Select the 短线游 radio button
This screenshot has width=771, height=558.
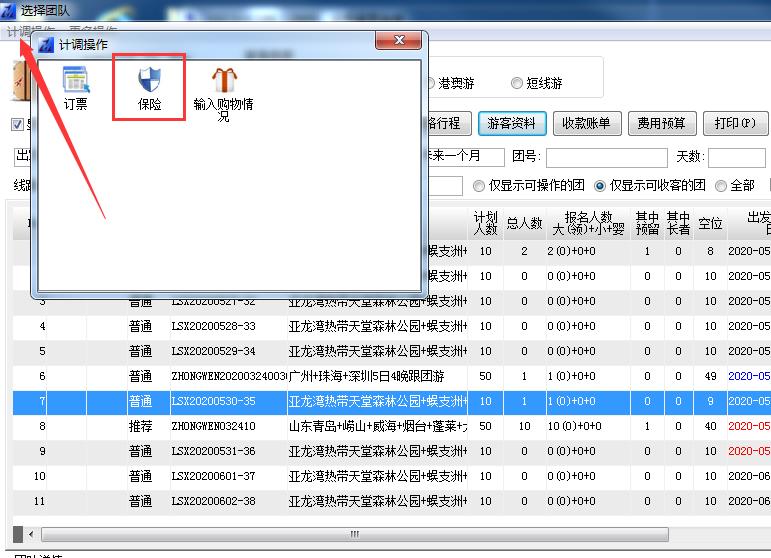tap(517, 84)
